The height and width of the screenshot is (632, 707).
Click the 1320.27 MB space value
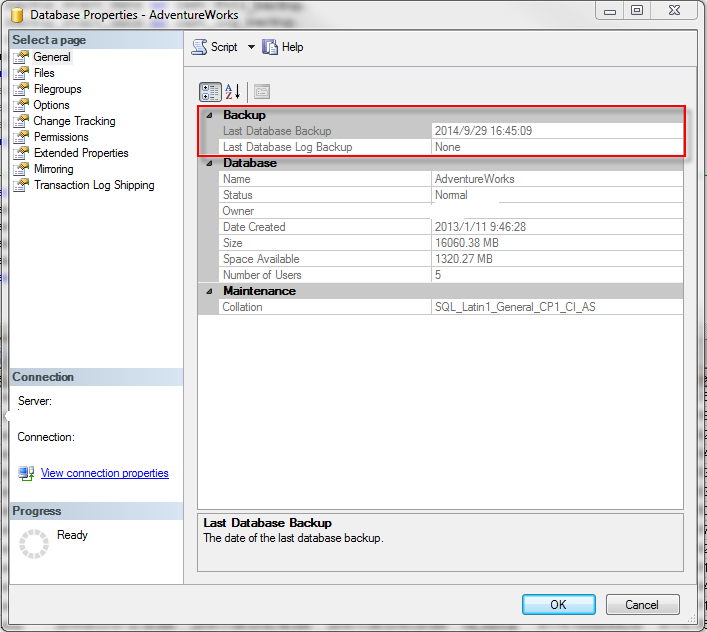click(x=464, y=259)
